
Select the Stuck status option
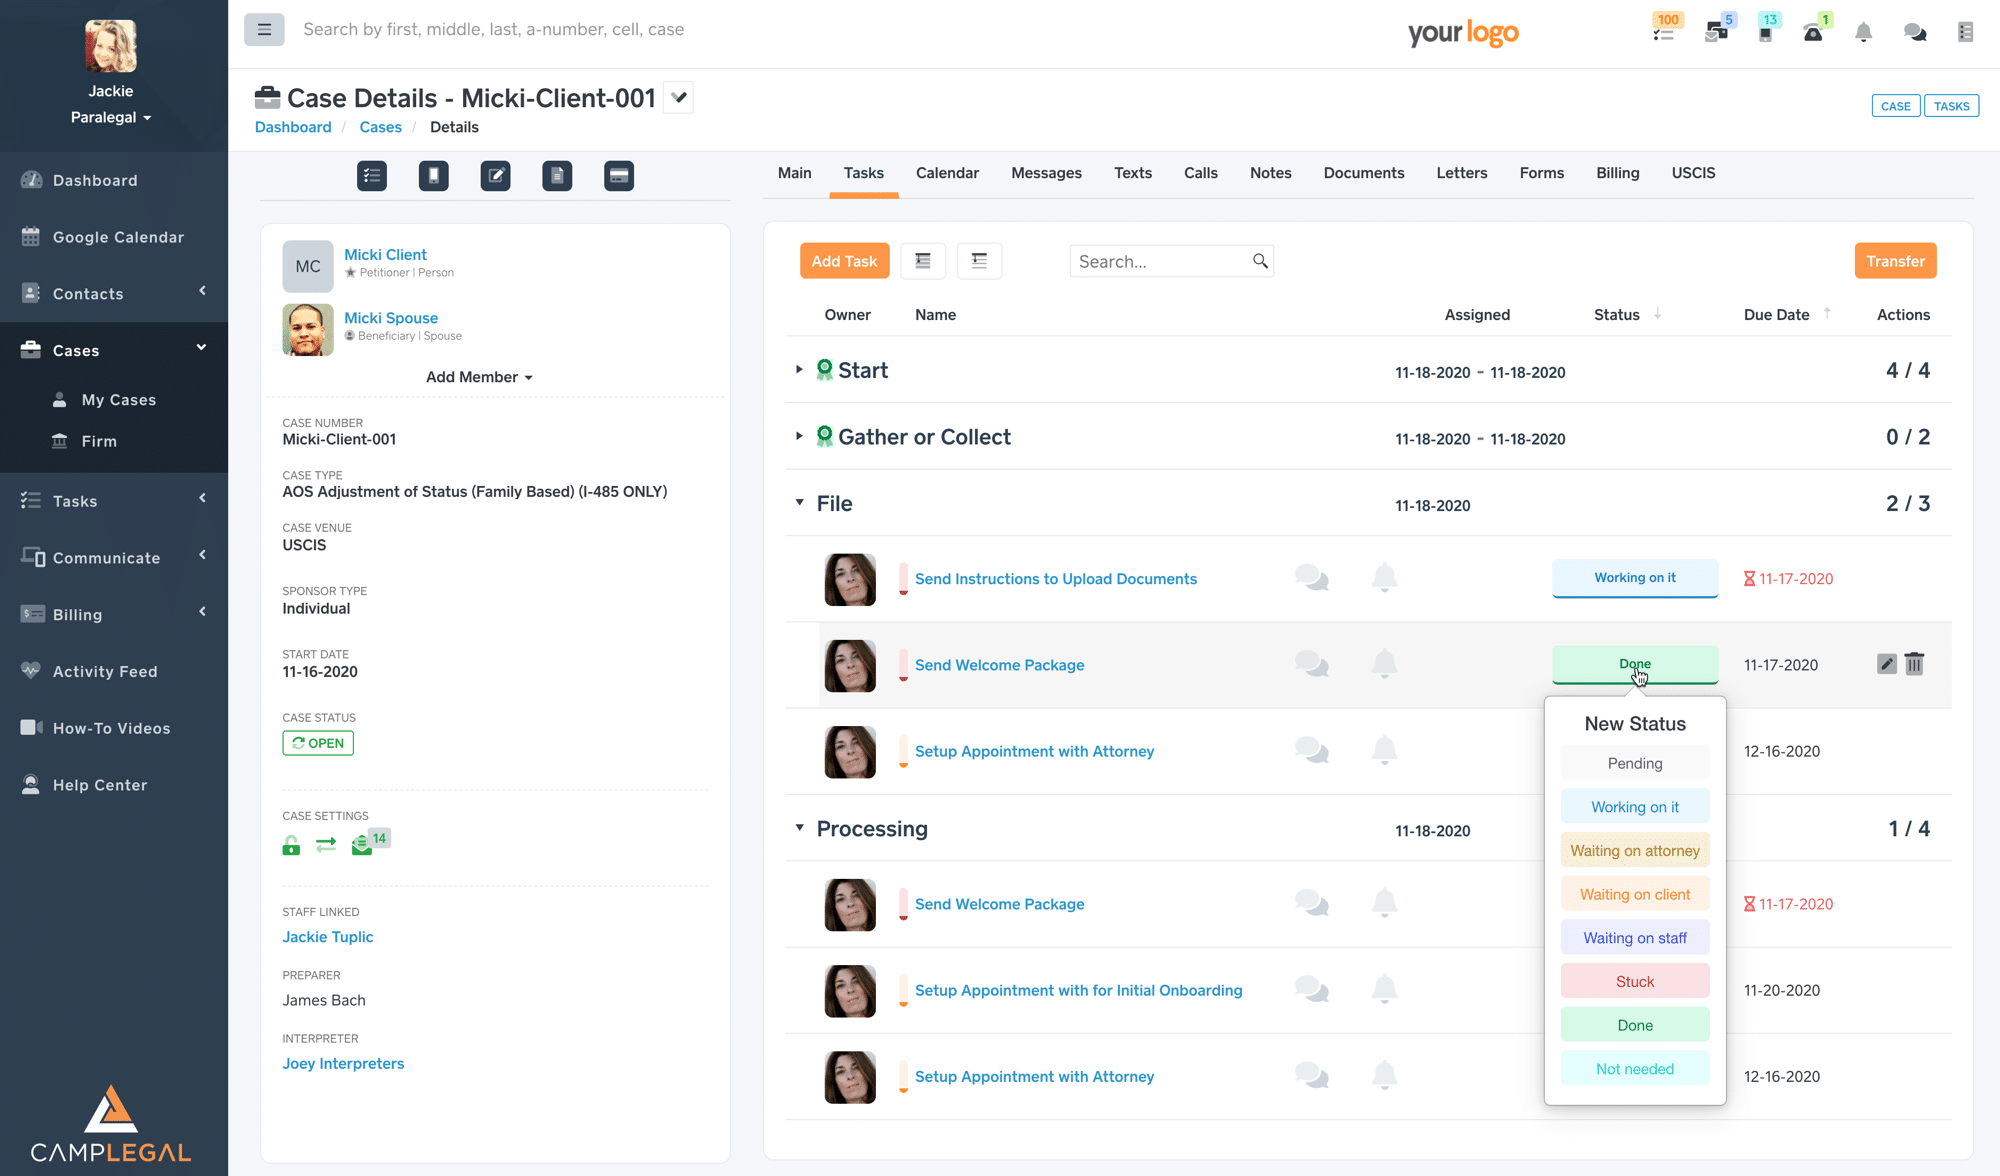1634,982
